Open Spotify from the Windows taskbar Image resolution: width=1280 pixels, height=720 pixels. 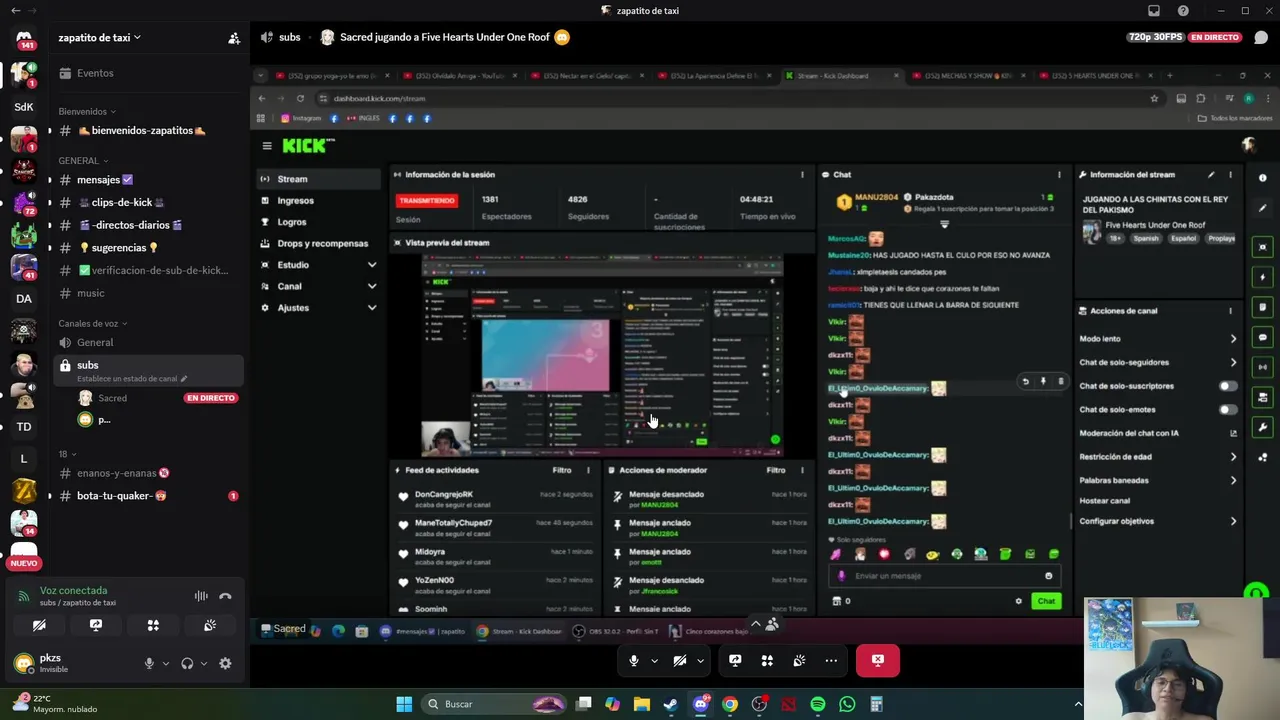pos(818,704)
